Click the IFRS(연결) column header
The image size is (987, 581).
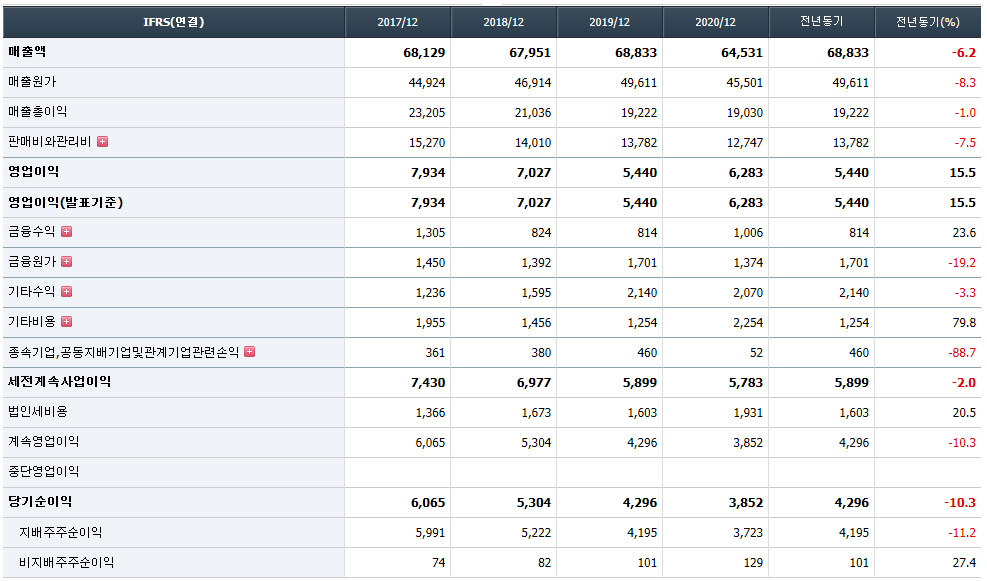[174, 22]
